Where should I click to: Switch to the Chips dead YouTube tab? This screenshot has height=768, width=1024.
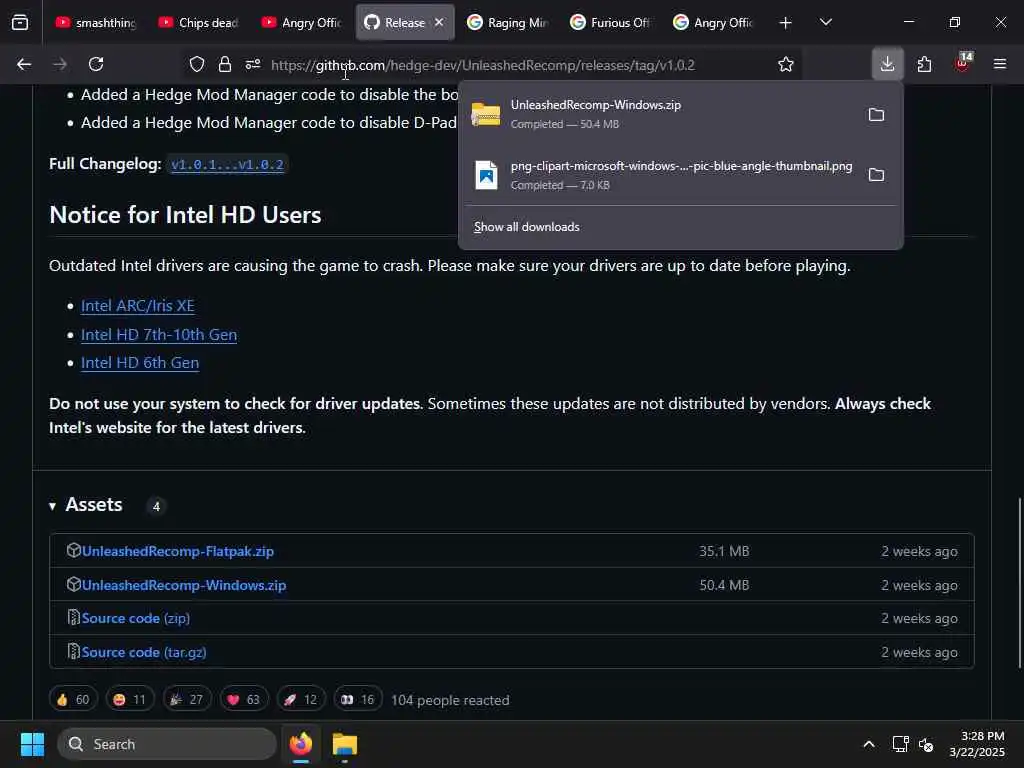[x=199, y=23]
